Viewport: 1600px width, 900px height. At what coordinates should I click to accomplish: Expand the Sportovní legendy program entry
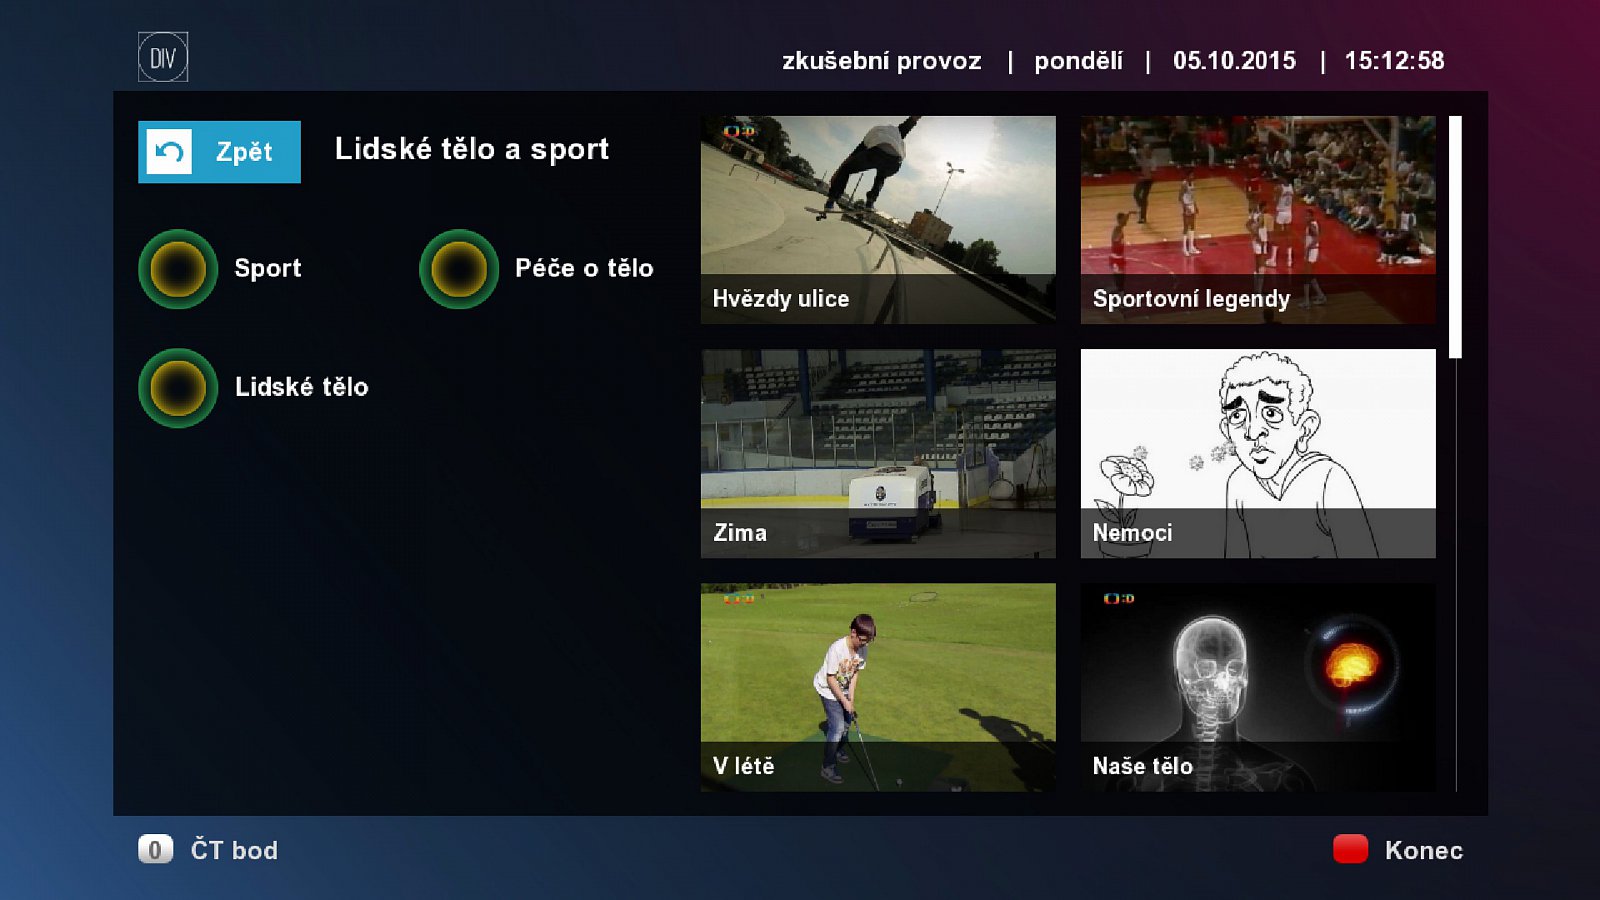pos(1258,220)
